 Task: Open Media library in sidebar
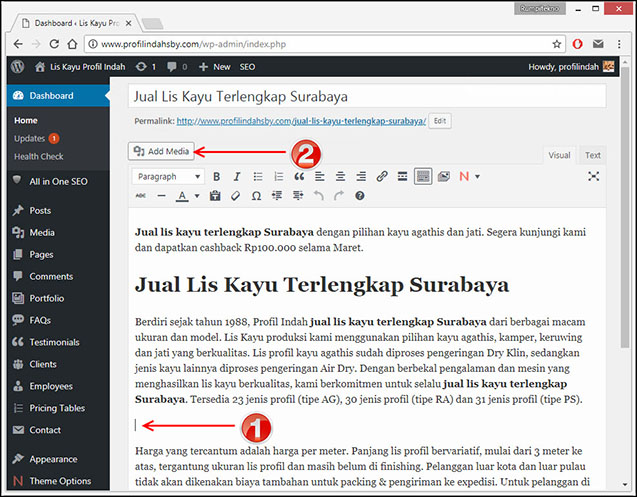58,232
